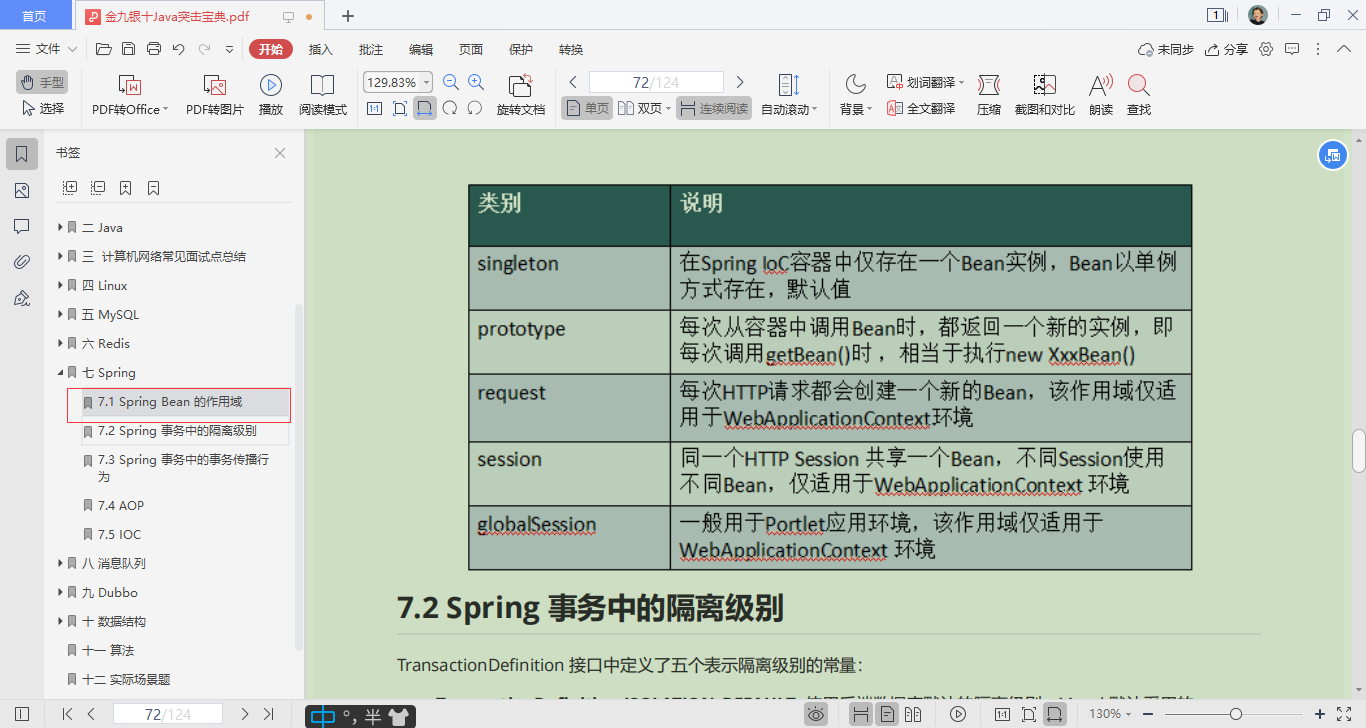Click the floating blue assistant icon

pyautogui.click(x=1332, y=155)
